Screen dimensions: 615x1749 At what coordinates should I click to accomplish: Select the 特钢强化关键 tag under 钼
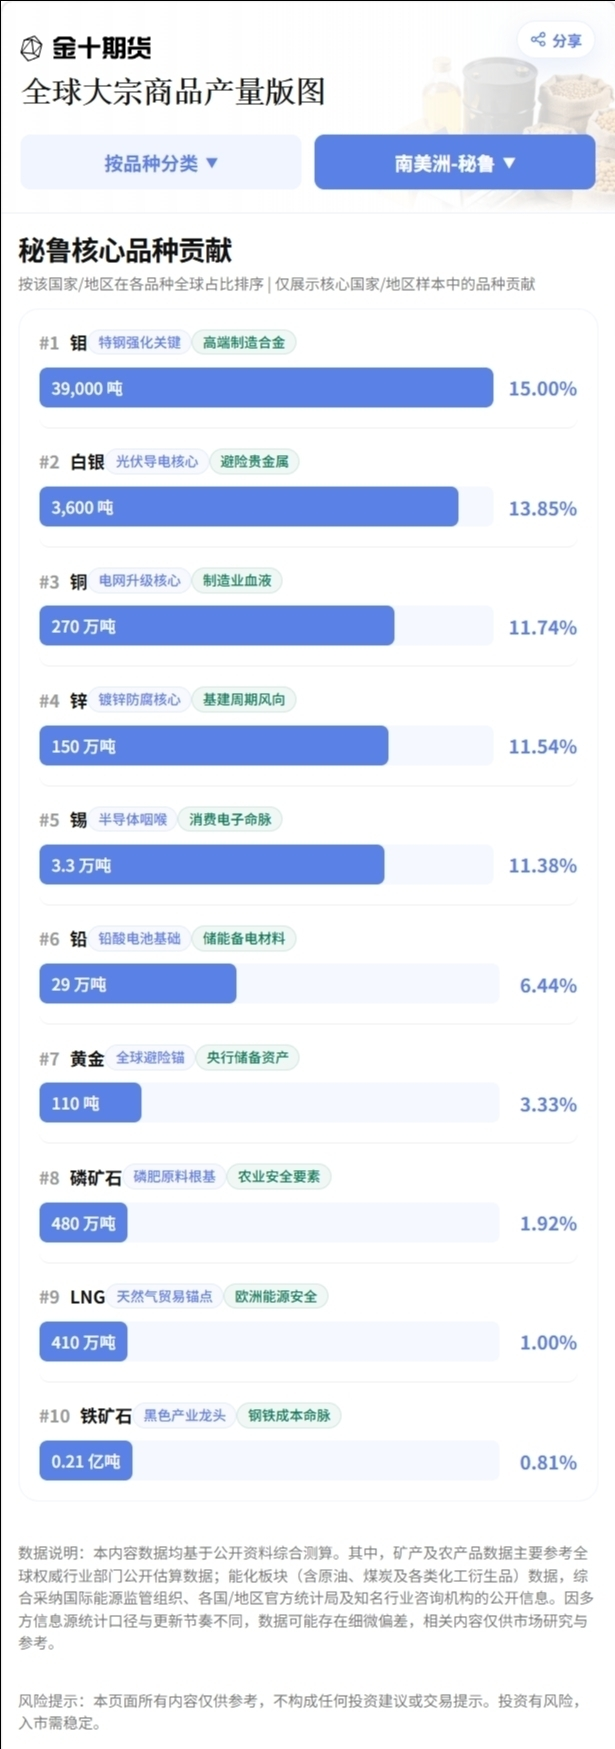[140, 342]
